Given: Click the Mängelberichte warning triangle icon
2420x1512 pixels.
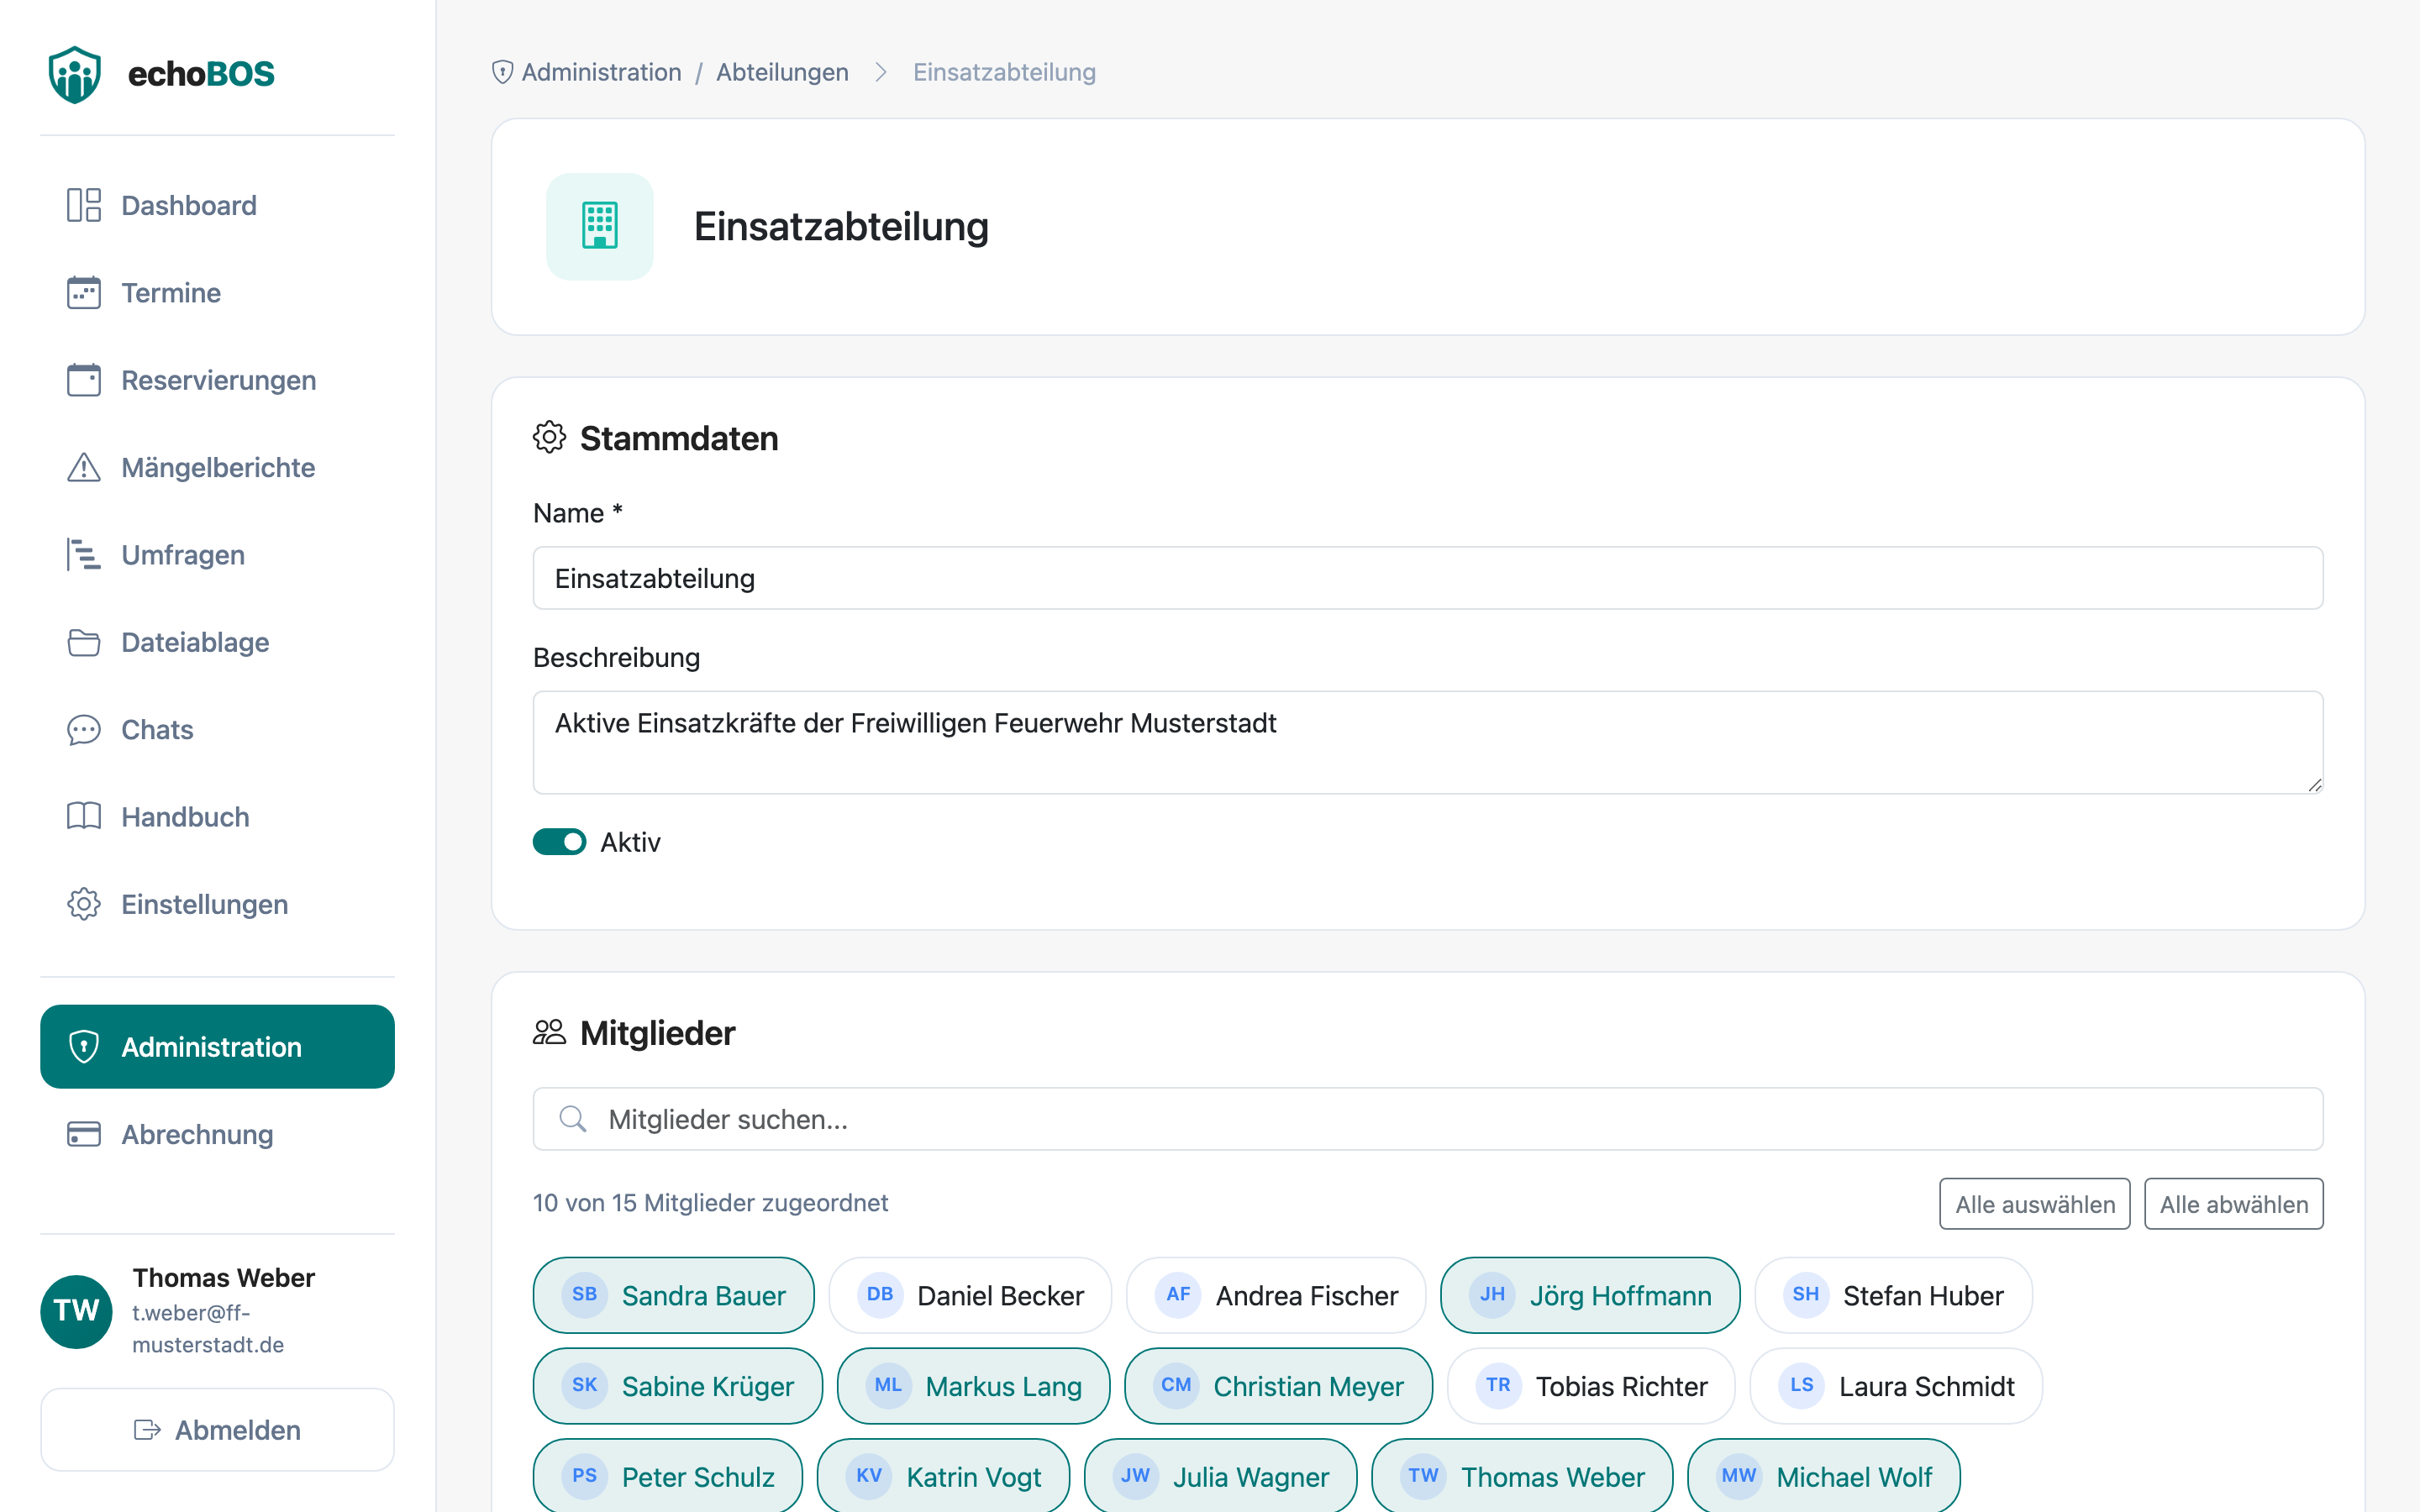Looking at the screenshot, I should 84,467.
